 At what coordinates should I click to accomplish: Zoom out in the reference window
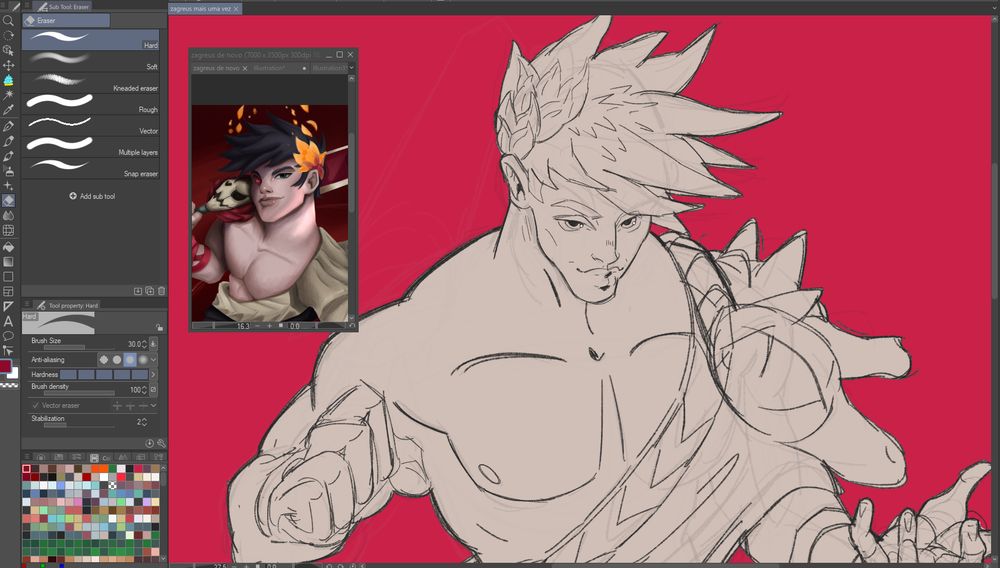click(258, 326)
